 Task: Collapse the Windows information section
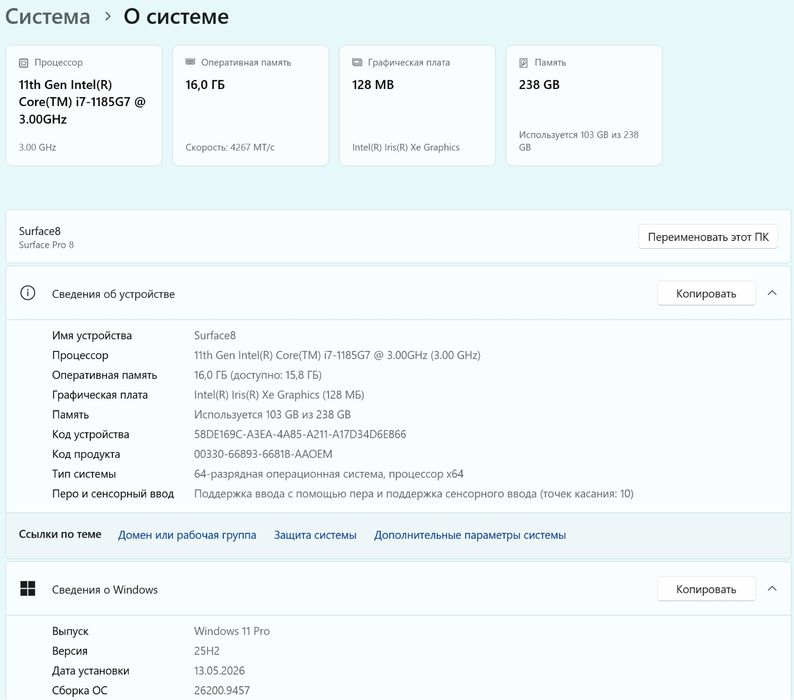772,589
